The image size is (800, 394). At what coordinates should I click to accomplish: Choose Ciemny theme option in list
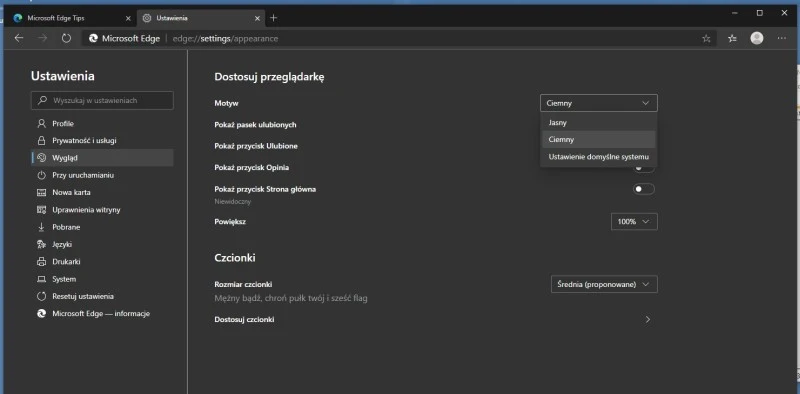(598, 139)
